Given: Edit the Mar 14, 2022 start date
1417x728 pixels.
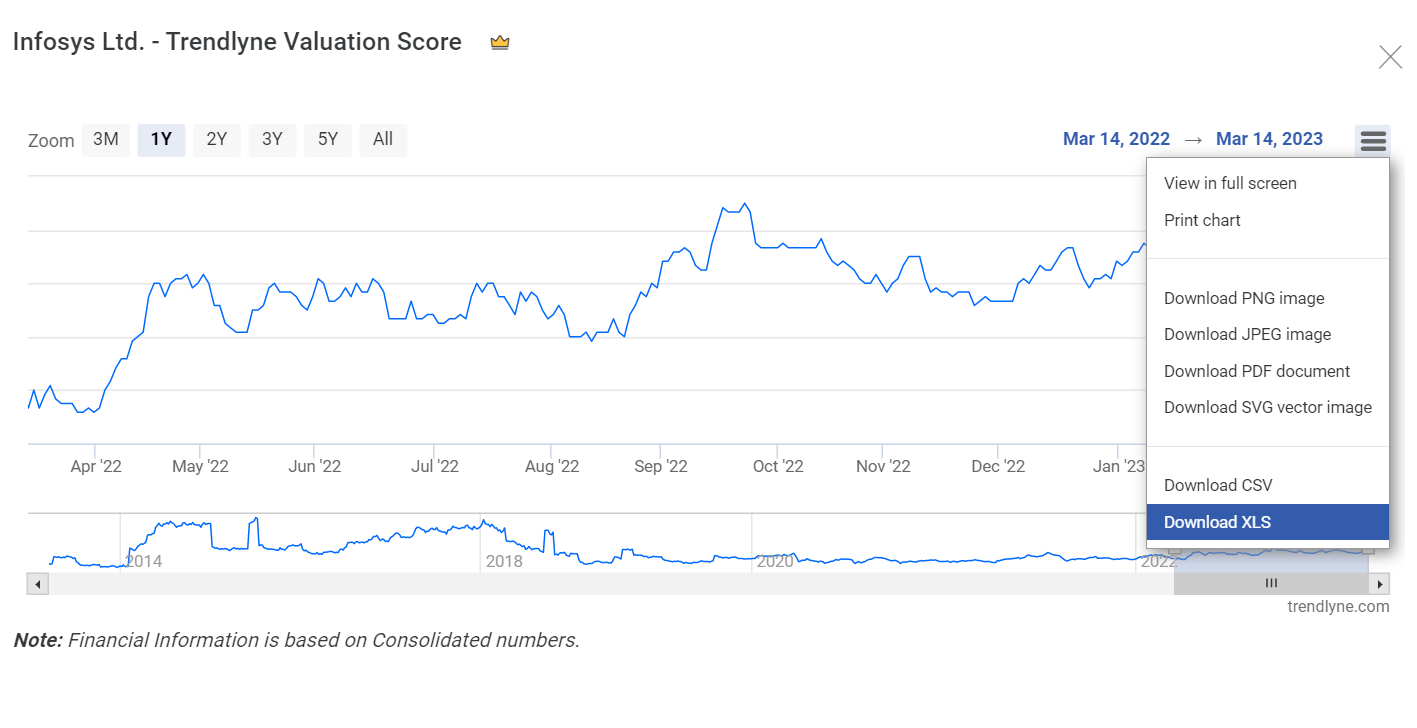Looking at the screenshot, I should coord(1116,139).
